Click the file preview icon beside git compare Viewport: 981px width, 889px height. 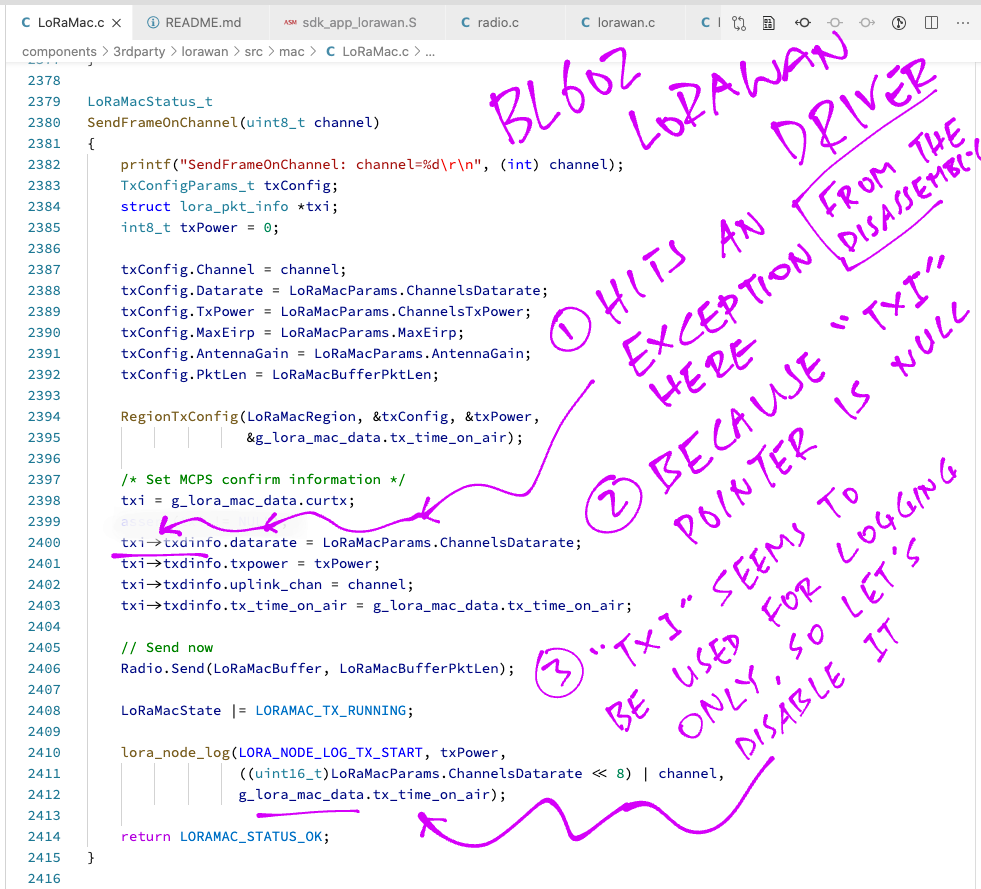pyautogui.click(x=769, y=22)
